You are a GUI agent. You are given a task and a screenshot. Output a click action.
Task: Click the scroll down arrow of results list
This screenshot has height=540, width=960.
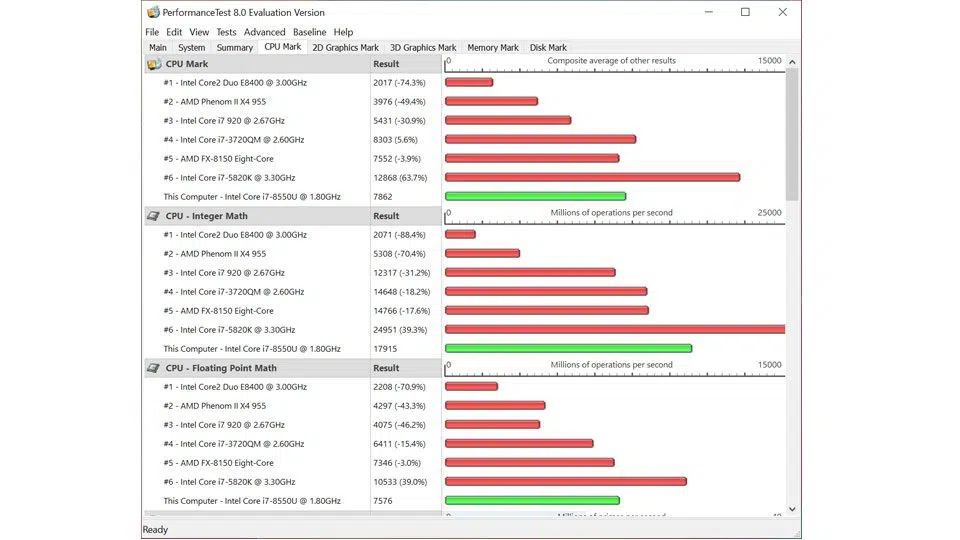click(x=792, y=509)
